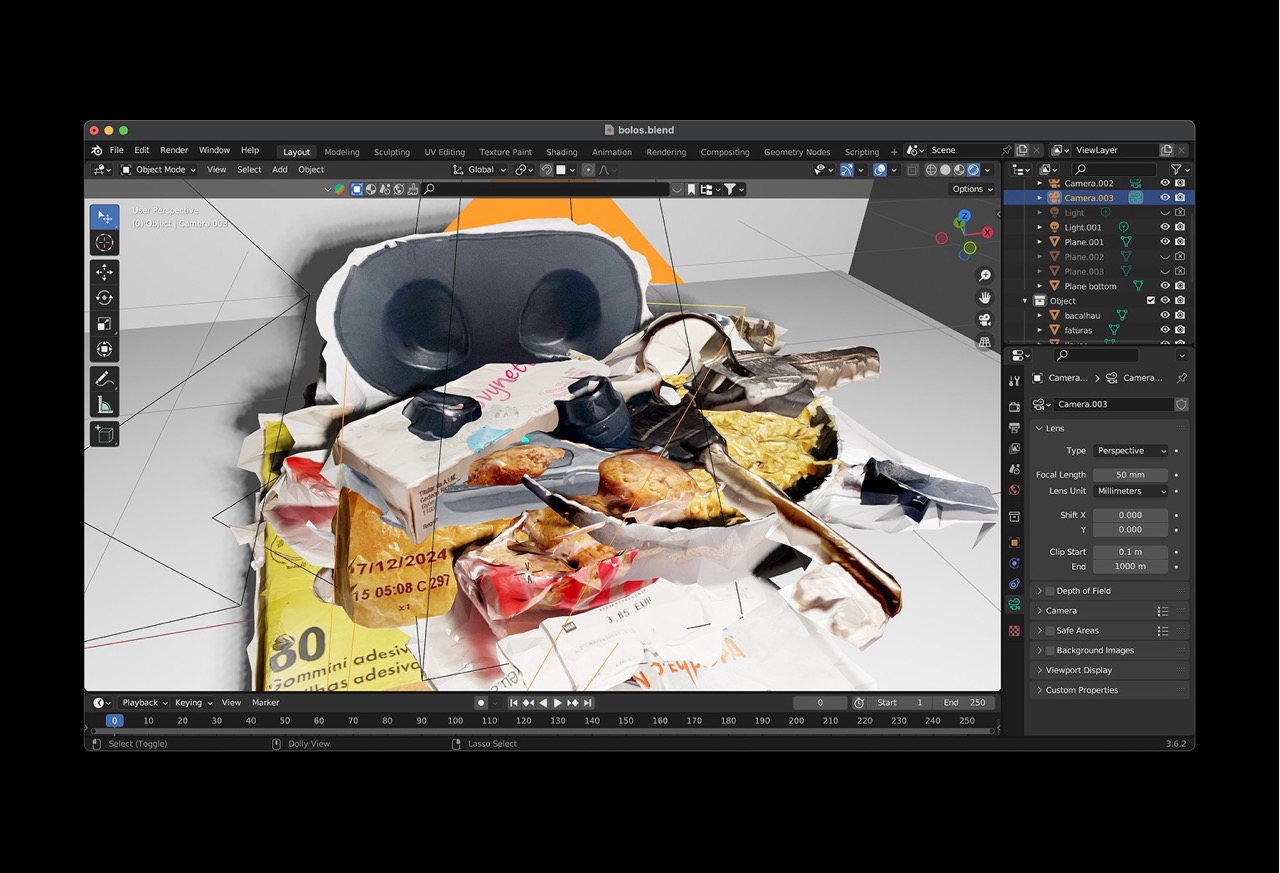The width and height of the screenshot is (1280, 873).
Task: Open the Object Mode dropdown
Action: click(159, 170)
